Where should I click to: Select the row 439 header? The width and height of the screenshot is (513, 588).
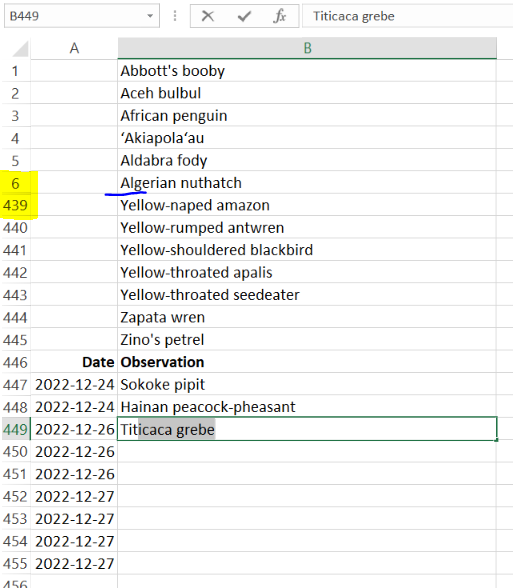tap(15, 205)
